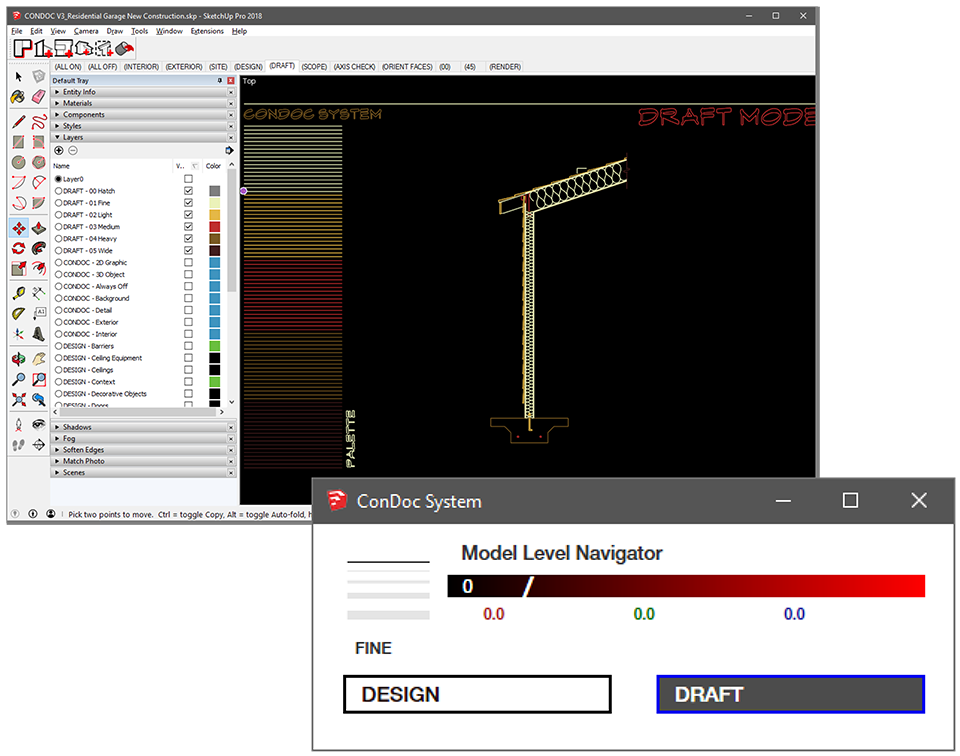Switch to the (RENDER) scene tab
960x756 pixels.
pyautogui.click(x=505, y=67)
